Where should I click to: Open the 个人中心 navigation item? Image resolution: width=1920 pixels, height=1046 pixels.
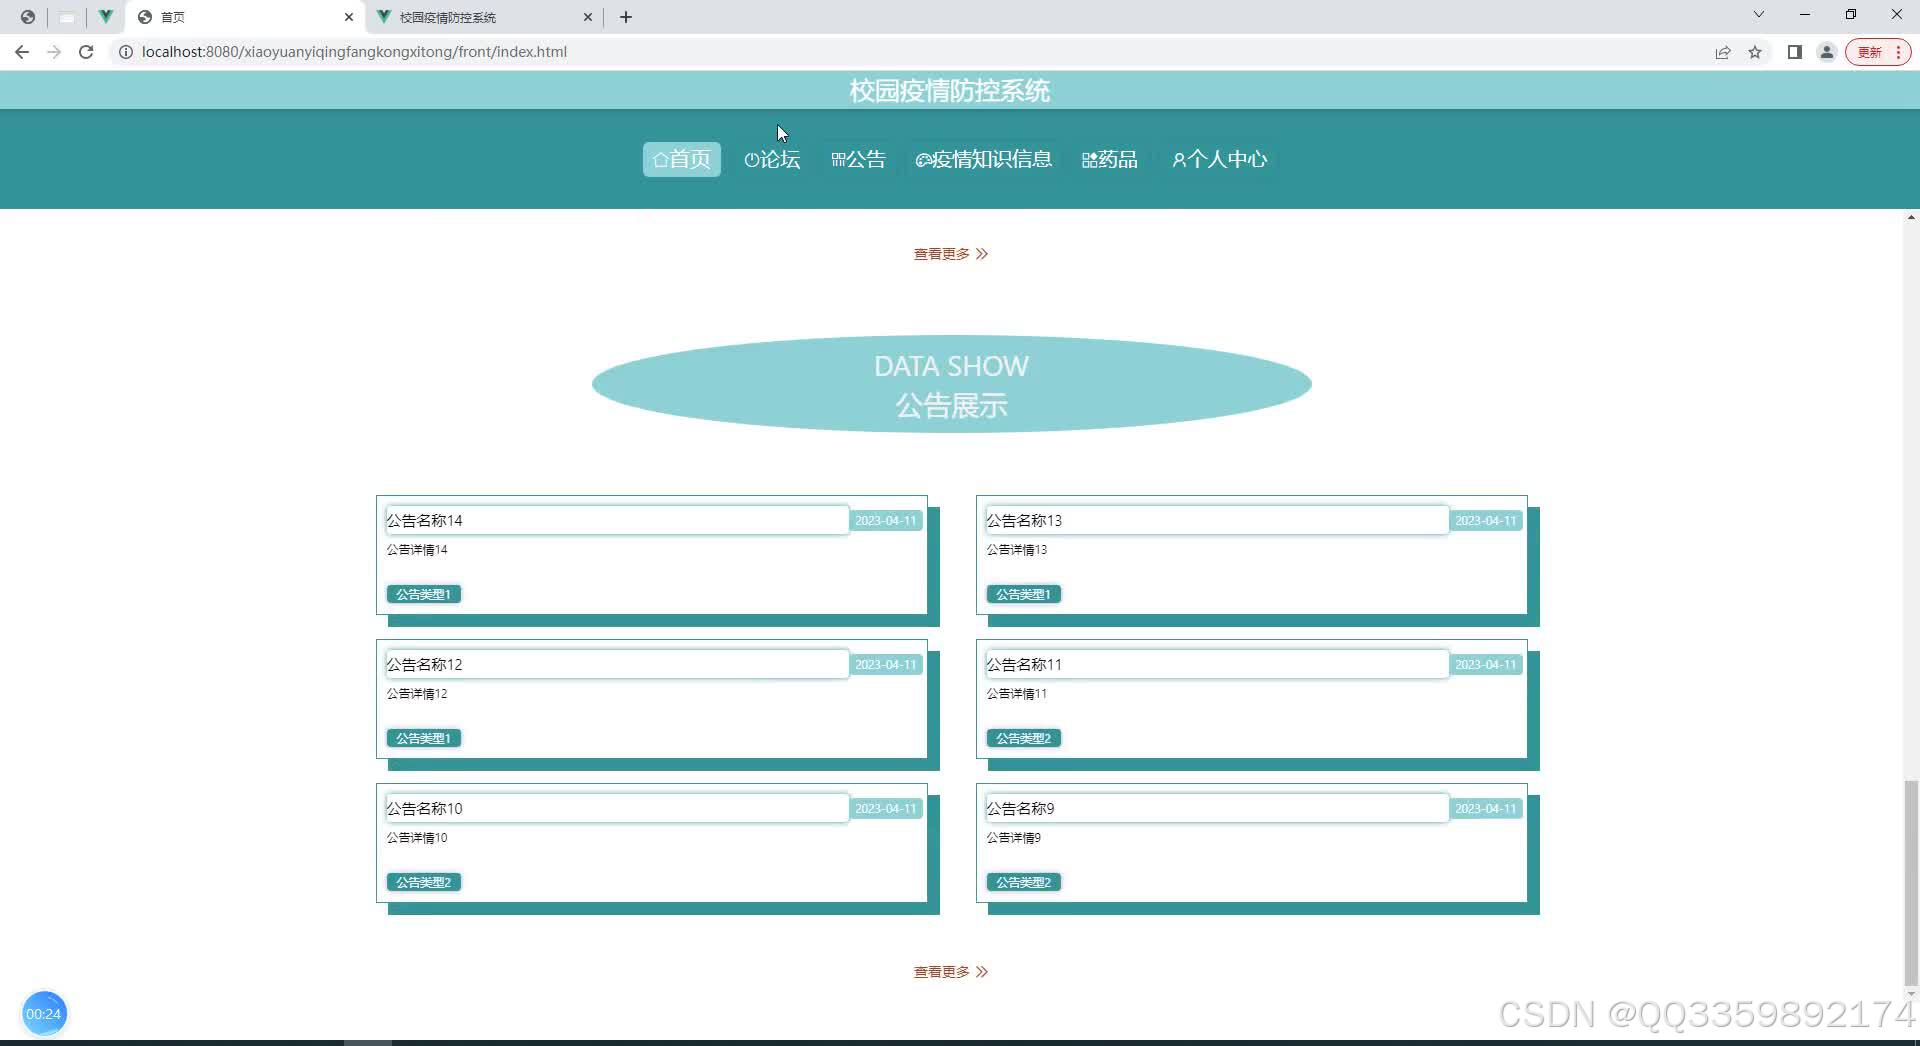pos(1219,159)
